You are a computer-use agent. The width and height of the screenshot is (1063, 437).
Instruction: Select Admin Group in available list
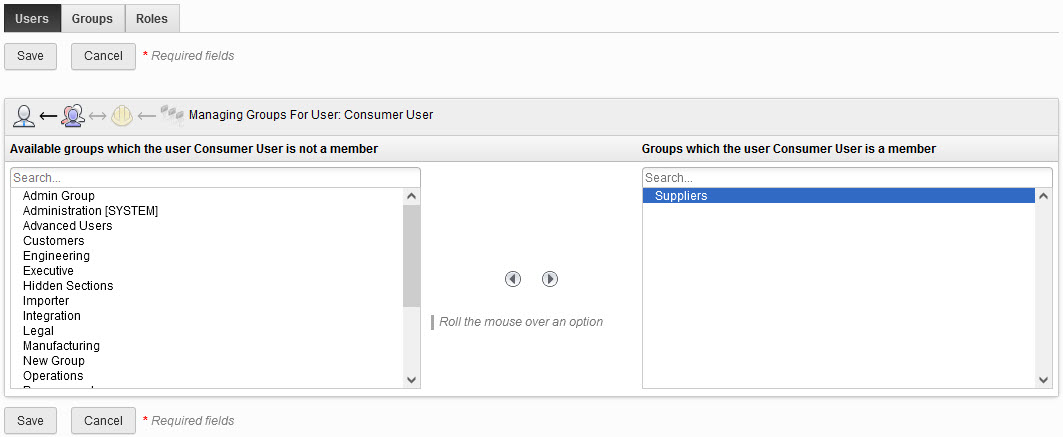pos(207,196)
